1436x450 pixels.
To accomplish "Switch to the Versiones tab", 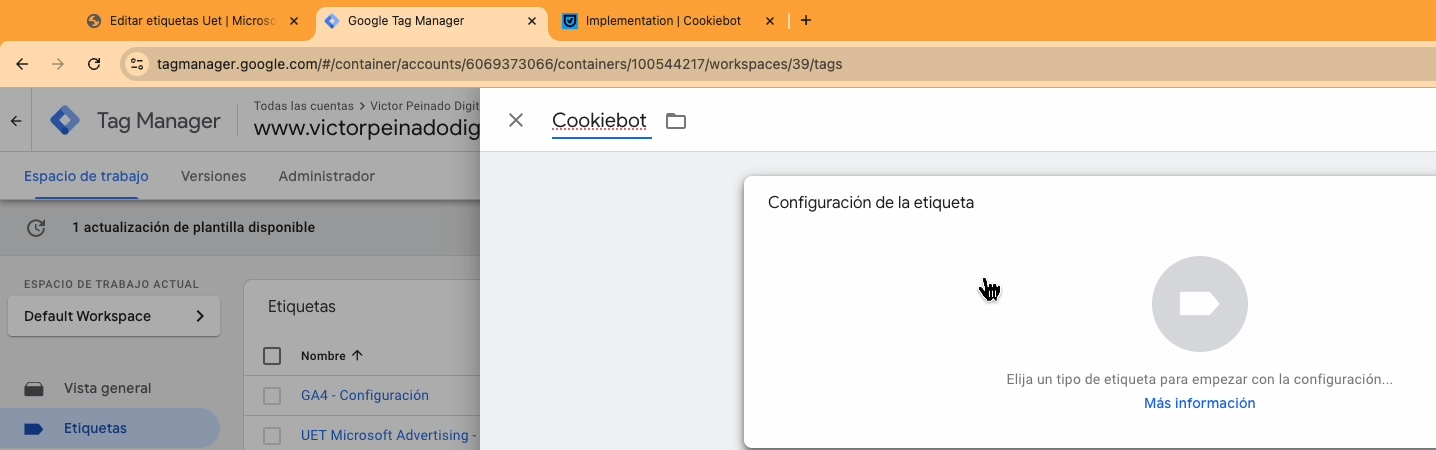I will [x=213, y=176].
